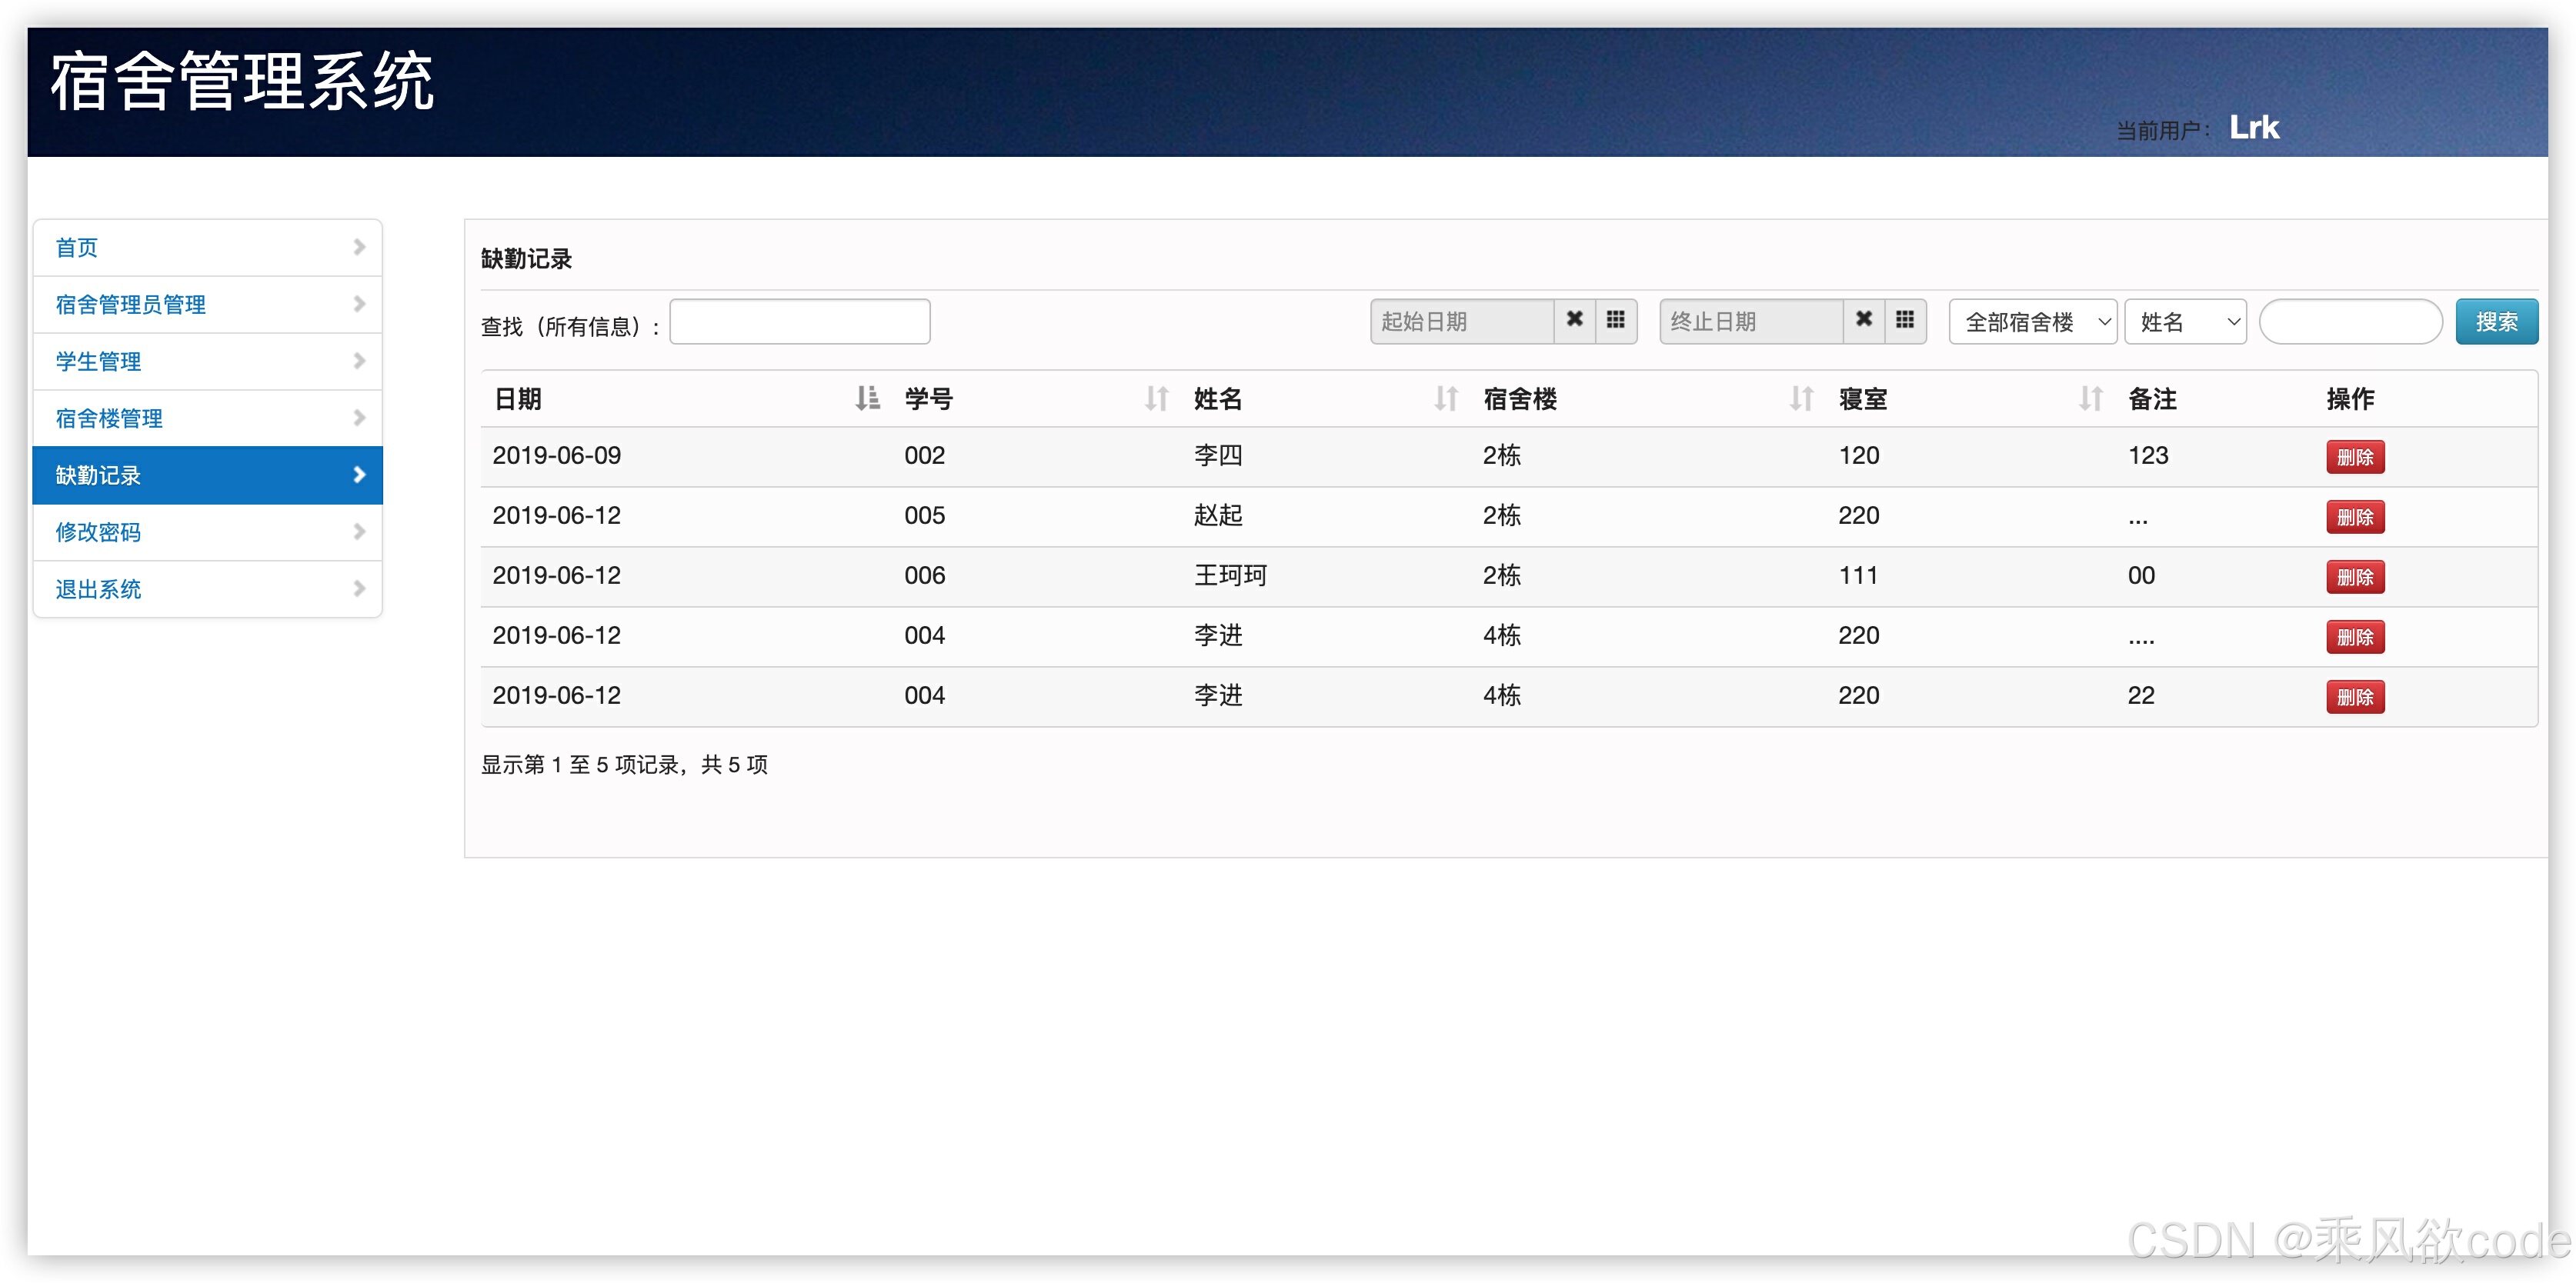Image resolution: width=2576 pixels, height=1283 pixels.
Task: Sort table by 日期 column icon
Action: tap(866, 399)
